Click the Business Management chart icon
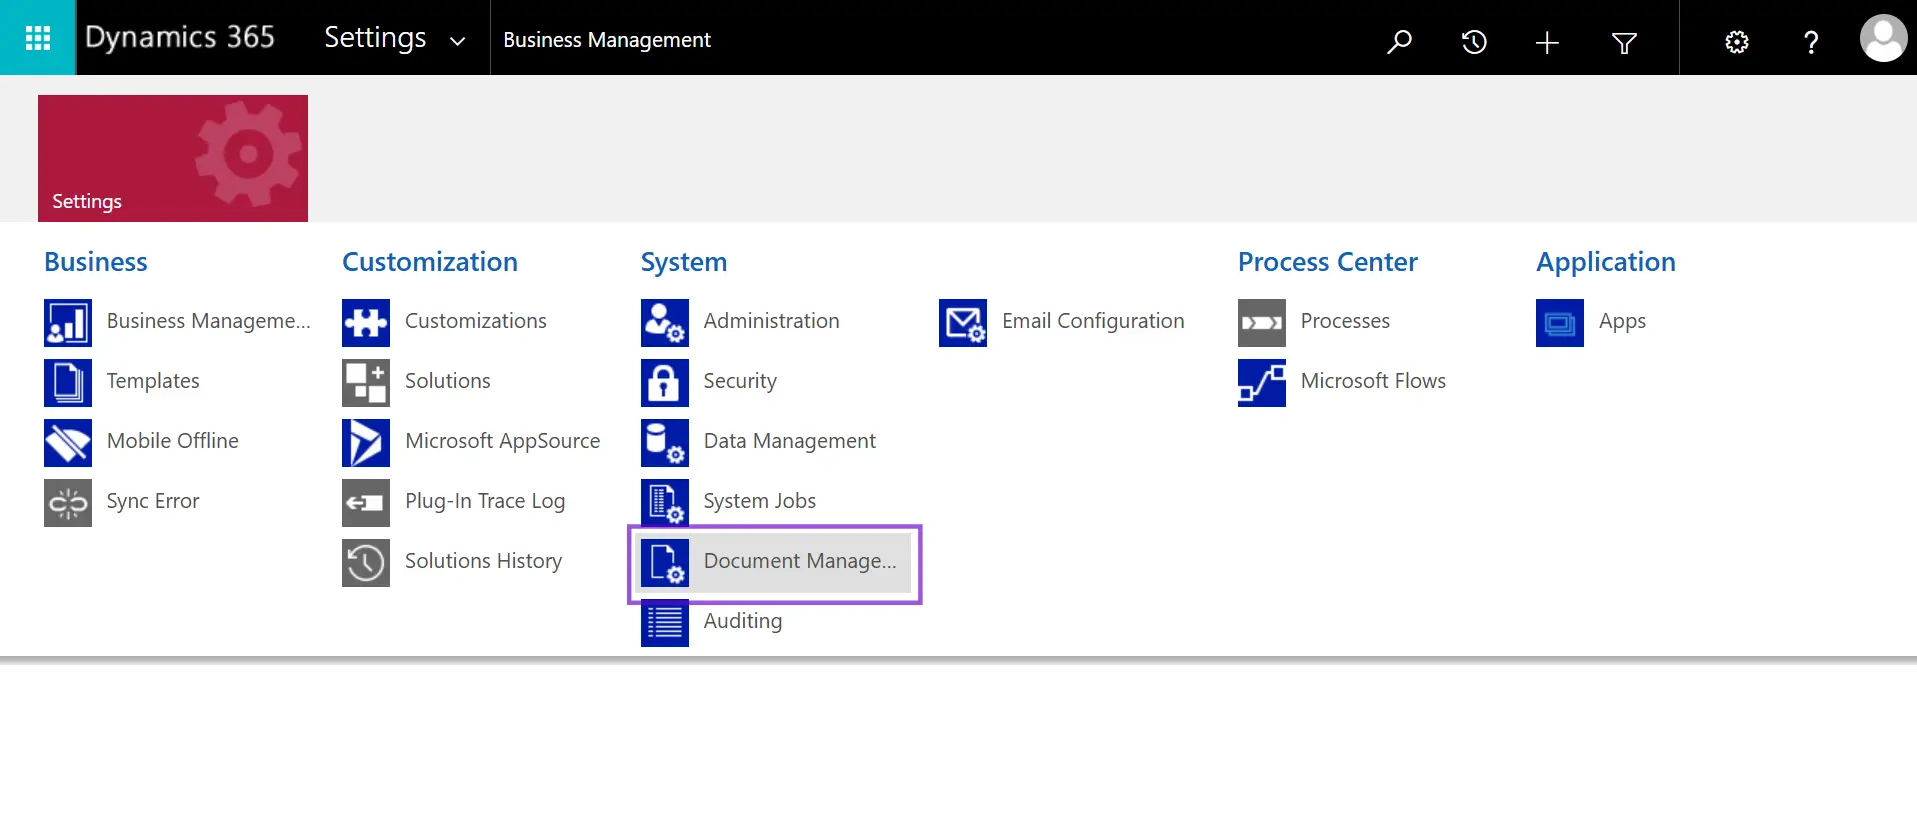Image resolution: width=1917 pixels, height=838 pixels. [x=68, y=323]
